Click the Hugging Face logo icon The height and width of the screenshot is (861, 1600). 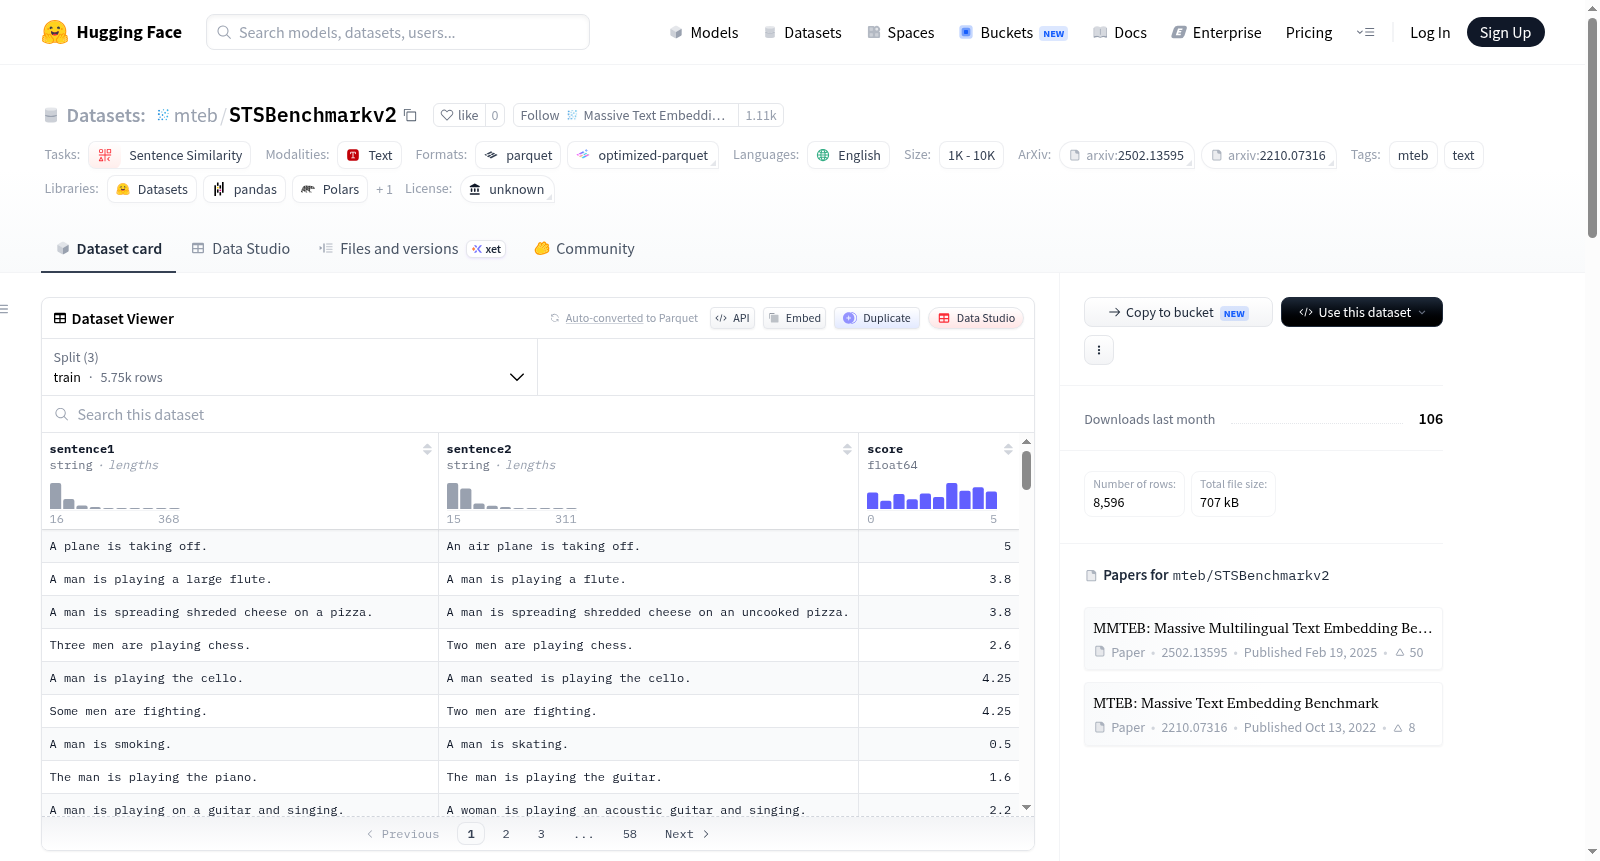click(x=55, y=32)
